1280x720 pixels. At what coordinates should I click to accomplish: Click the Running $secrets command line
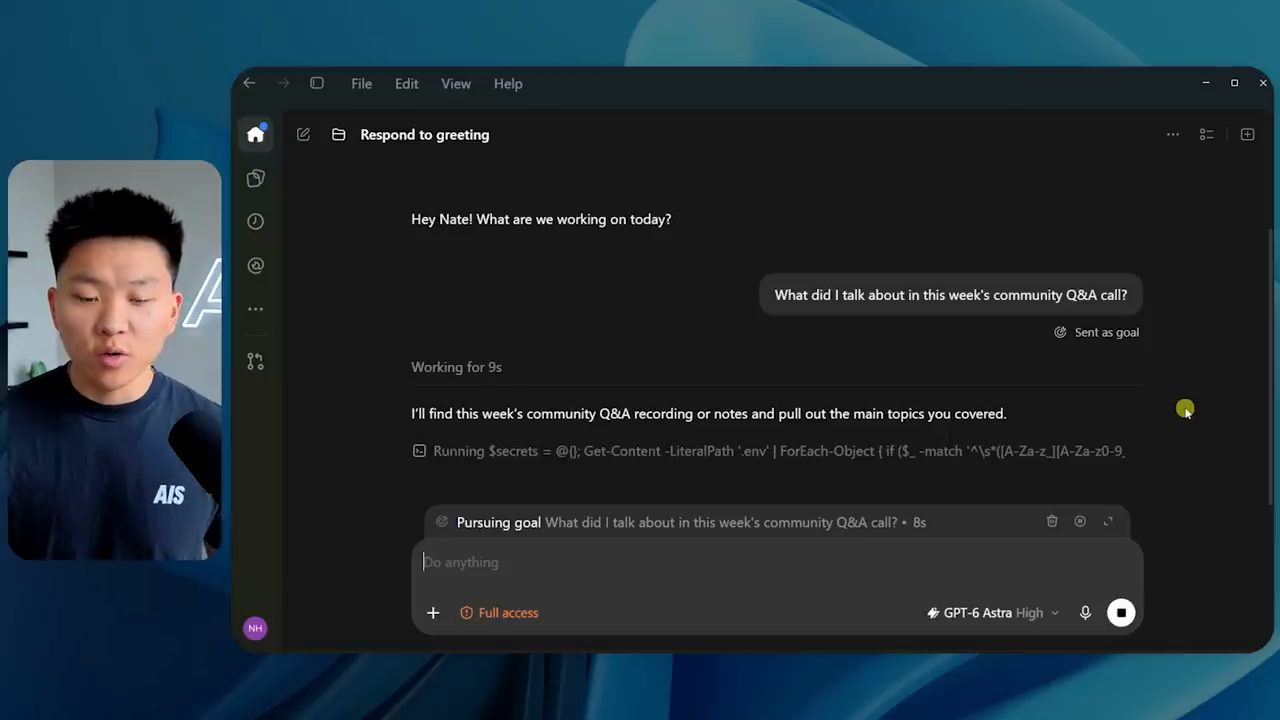(769, 451)
